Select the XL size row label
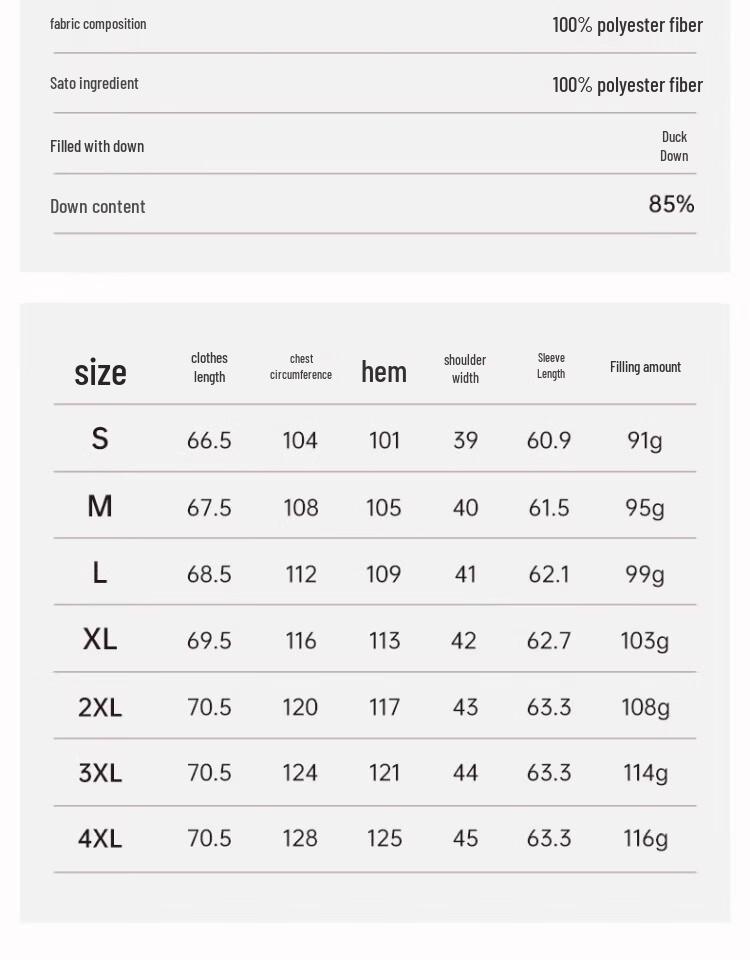 [x=100, y=639]
